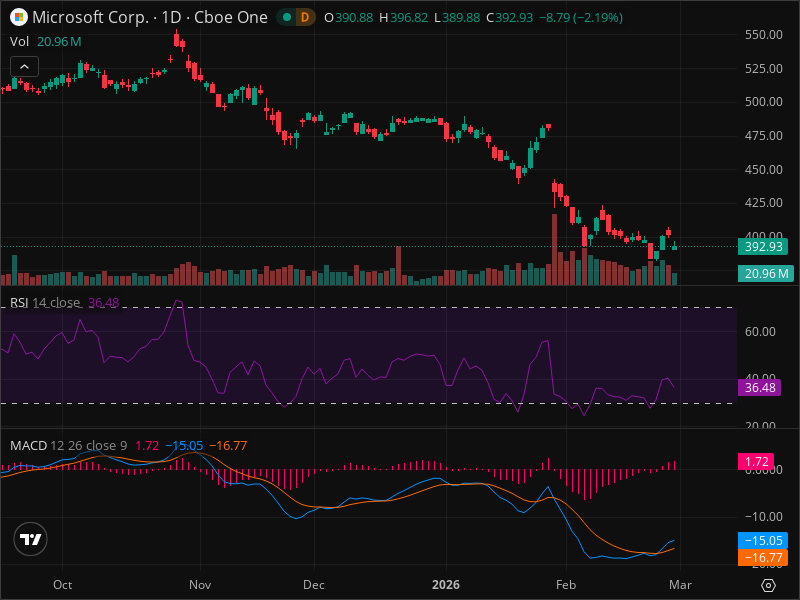Image resolution: width=800 pixels, height=600 pixels.
Task: Click the low value L389.88
Action: tap(457, 17)
